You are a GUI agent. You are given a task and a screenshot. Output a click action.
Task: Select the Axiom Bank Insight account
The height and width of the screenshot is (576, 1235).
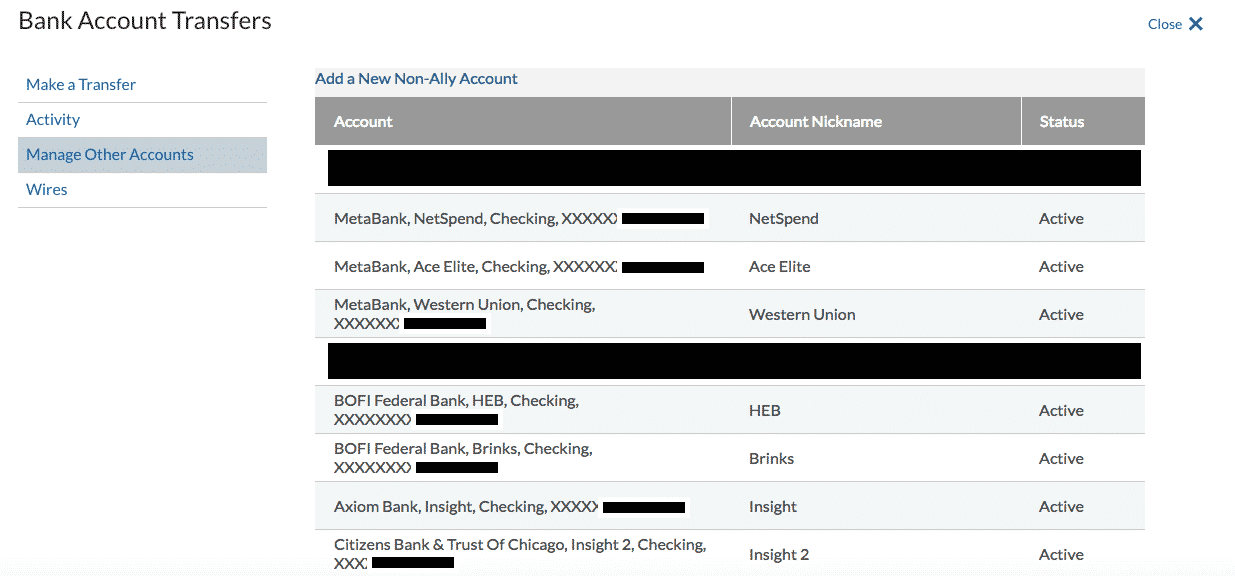730,506
